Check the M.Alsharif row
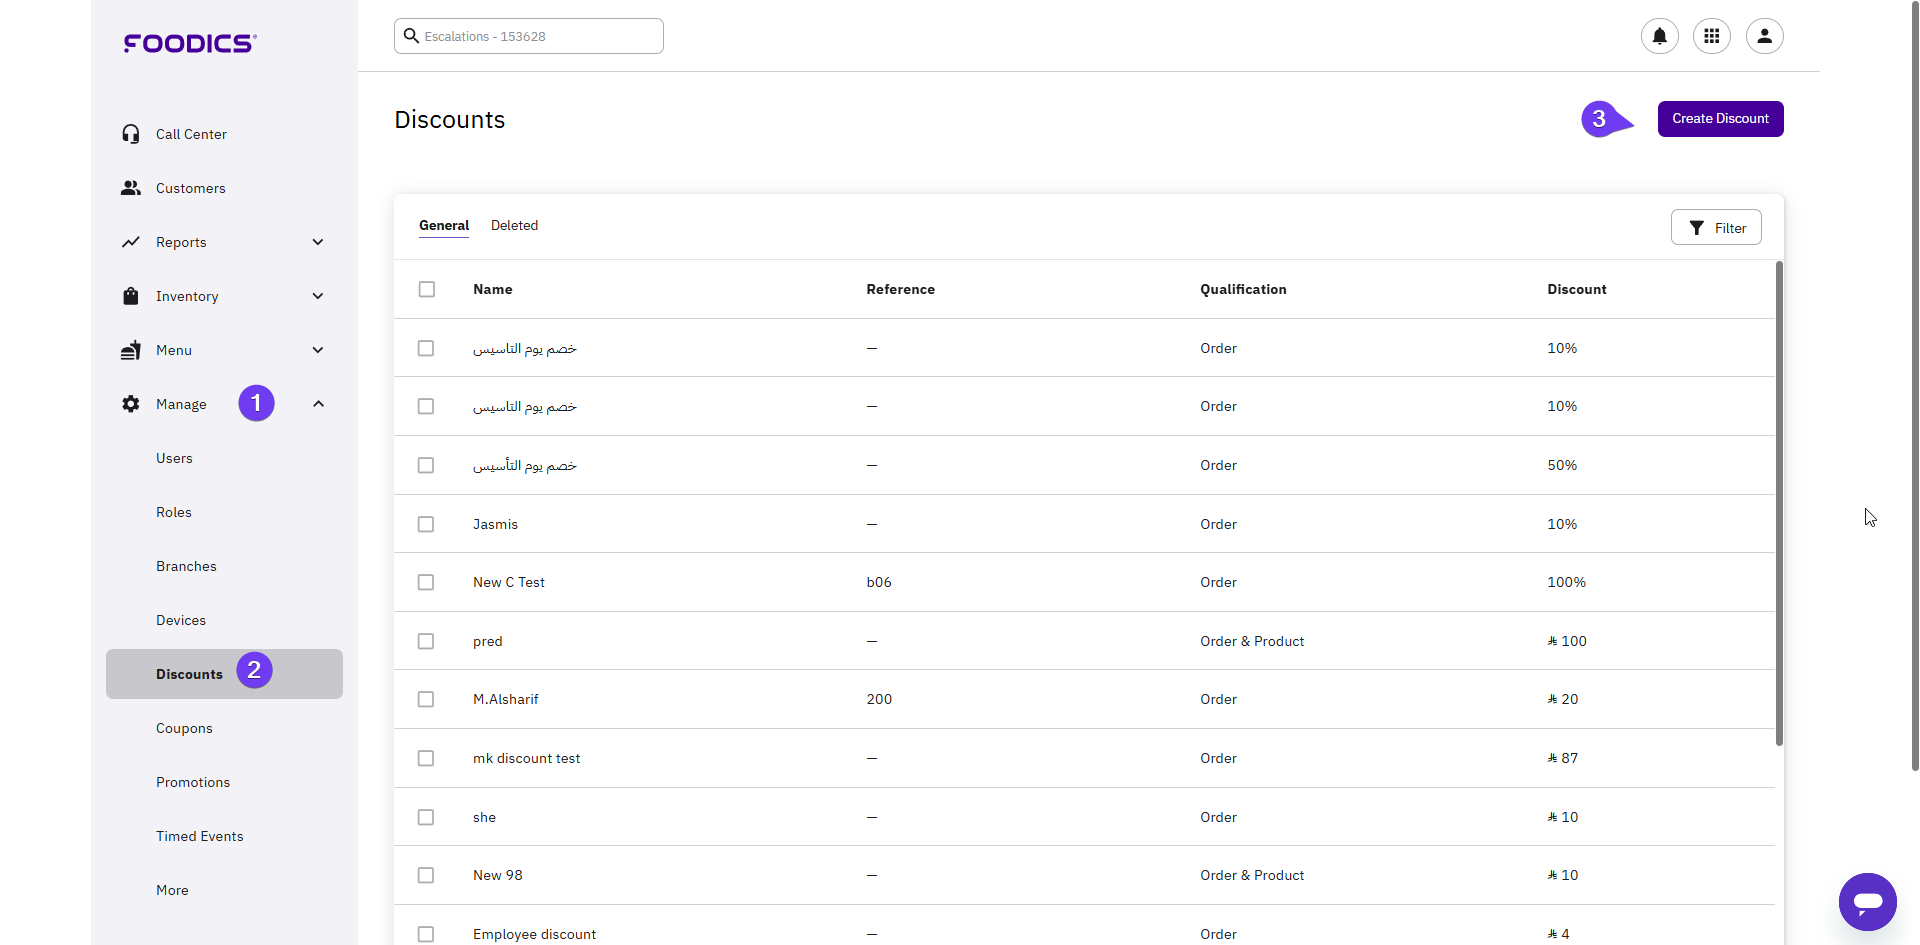This screenshot has height=945, width=1920. click(x=426, y=699)
